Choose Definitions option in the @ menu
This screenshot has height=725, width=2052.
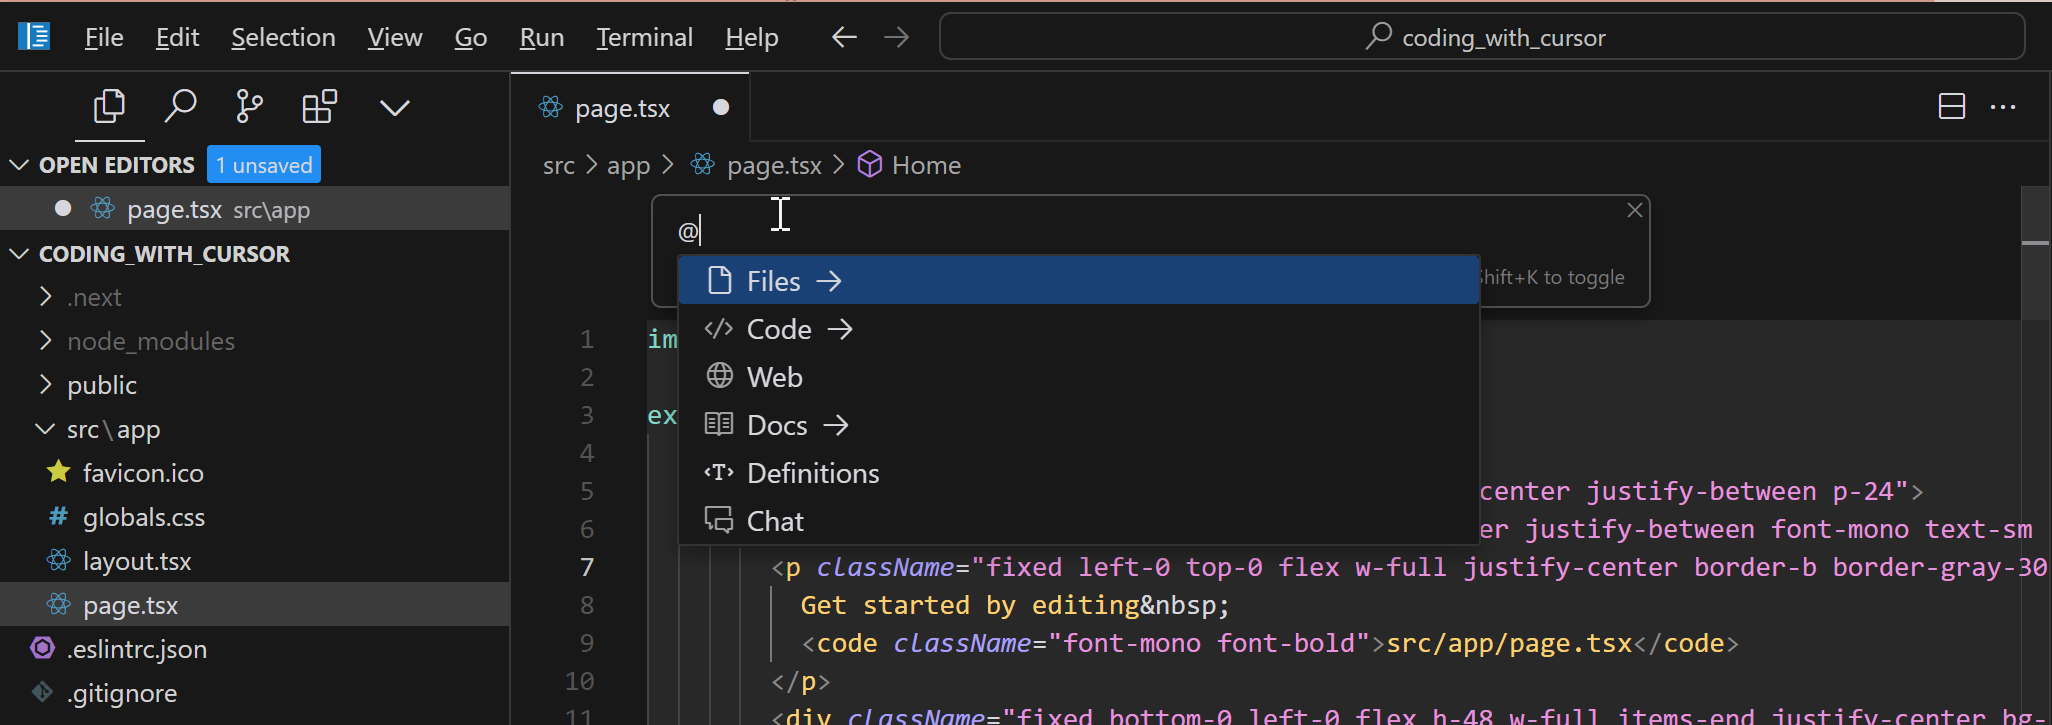(x=1079, y=472)
